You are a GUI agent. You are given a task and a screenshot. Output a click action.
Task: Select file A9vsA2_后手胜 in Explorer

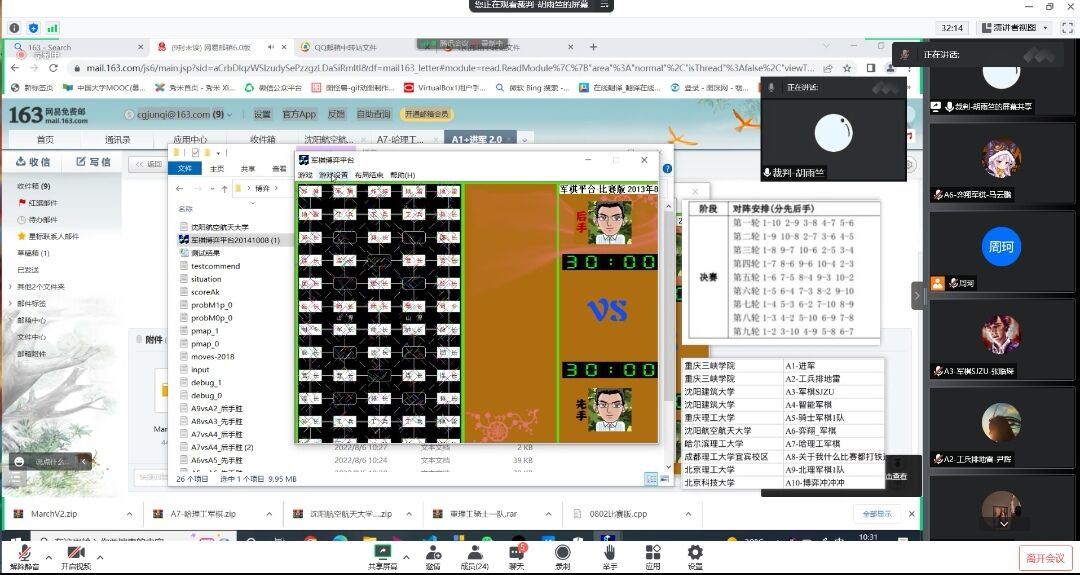(216, 408)
